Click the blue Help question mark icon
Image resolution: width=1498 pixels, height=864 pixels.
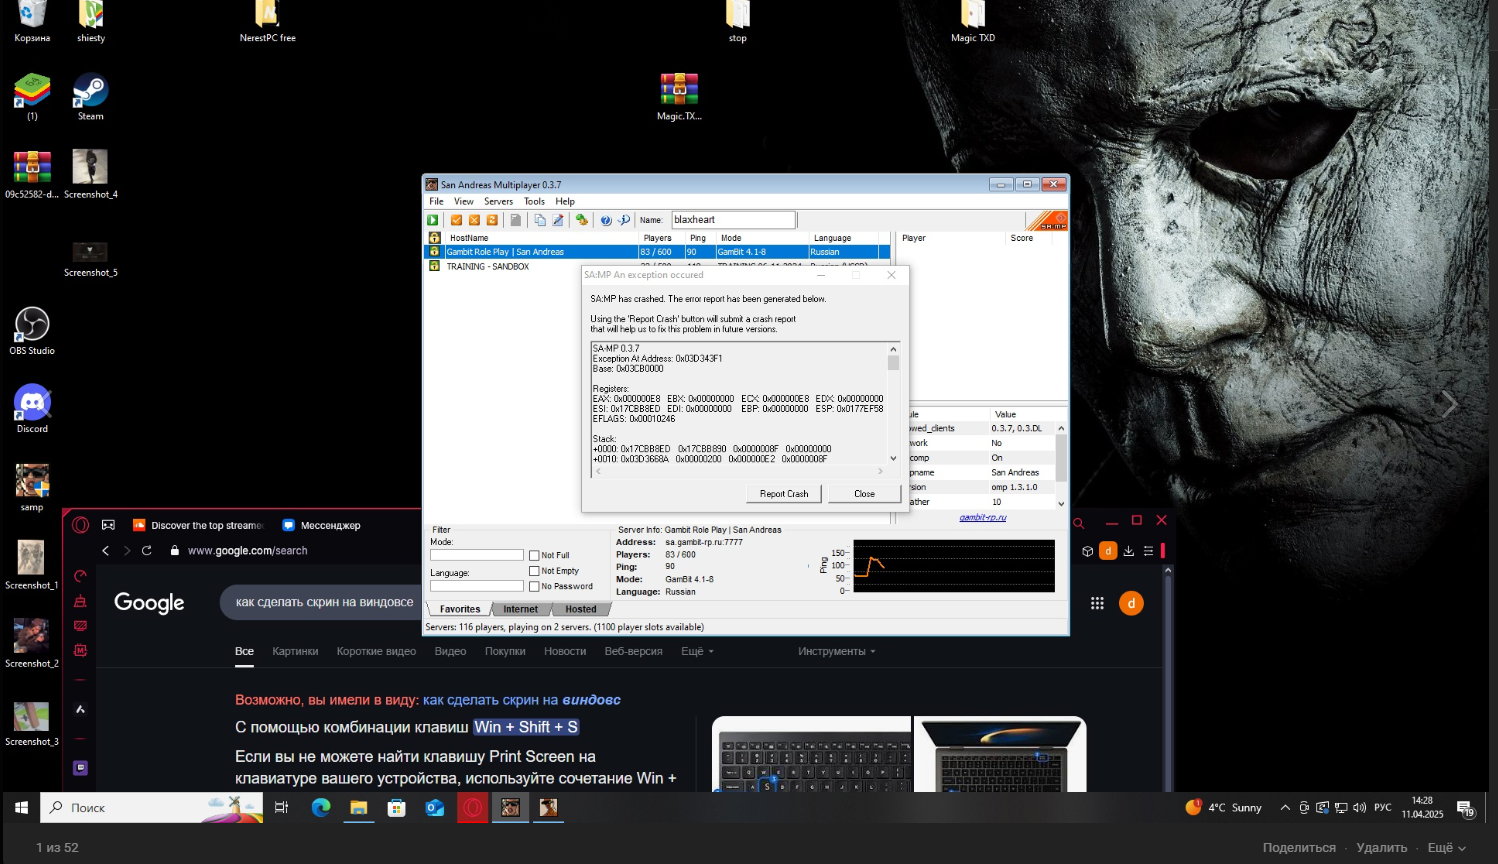(605, 220)
